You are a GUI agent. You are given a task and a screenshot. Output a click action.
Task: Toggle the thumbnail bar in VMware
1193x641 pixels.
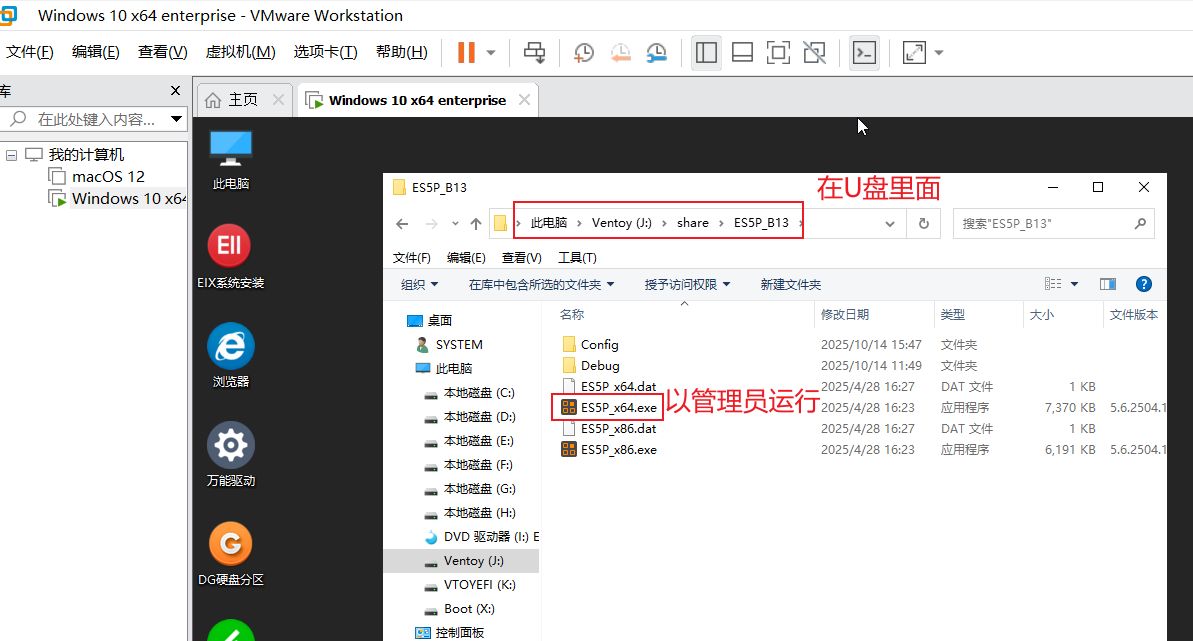coord(742,52)
